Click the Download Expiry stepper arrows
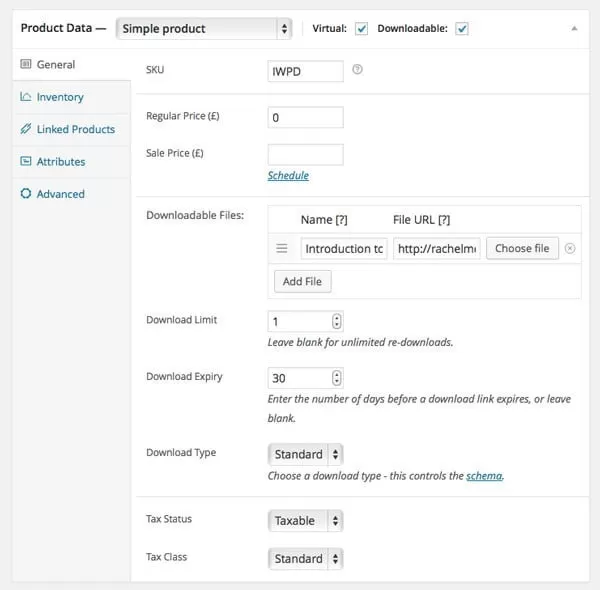Screen dimensions: 600x590 [x=336, y=378]
